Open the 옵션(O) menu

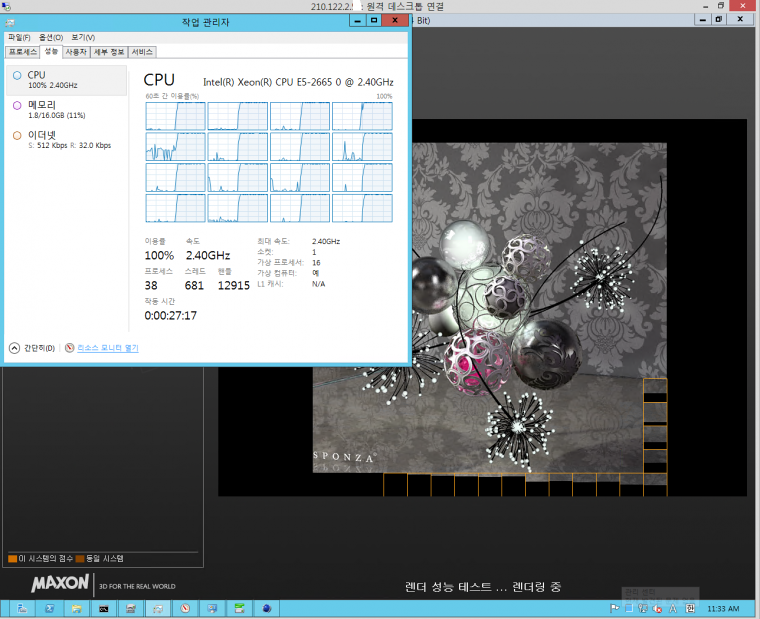tap(51, 37)
